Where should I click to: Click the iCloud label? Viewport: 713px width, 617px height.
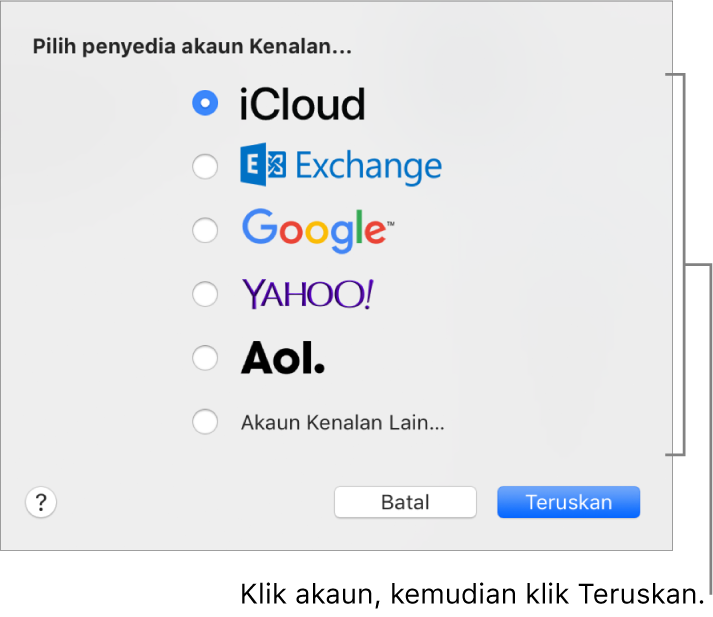click(302, 104)
